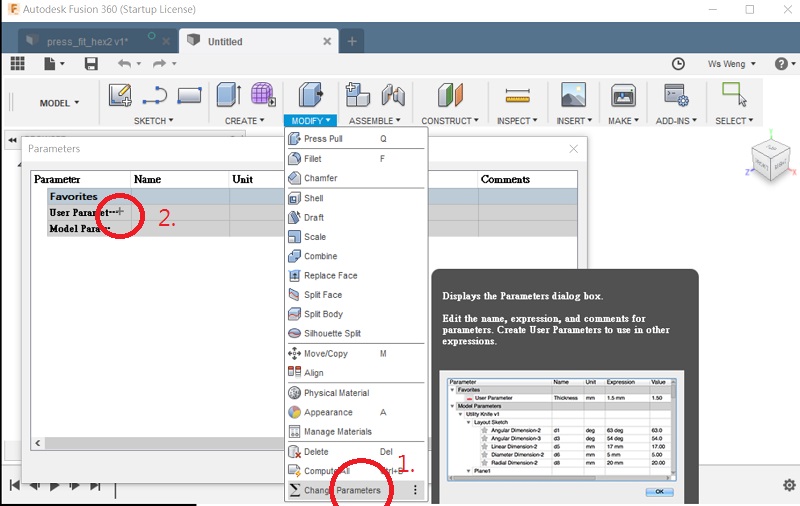The height and width of the screenshot is (506, 800).
Task: Choose Manage Materials from Modify menu
Action: (356, 432)
